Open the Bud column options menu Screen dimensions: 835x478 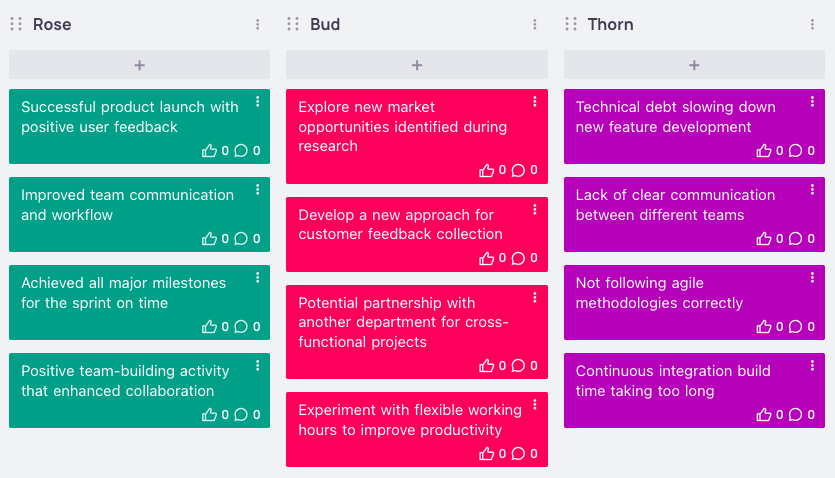(535, 24)
